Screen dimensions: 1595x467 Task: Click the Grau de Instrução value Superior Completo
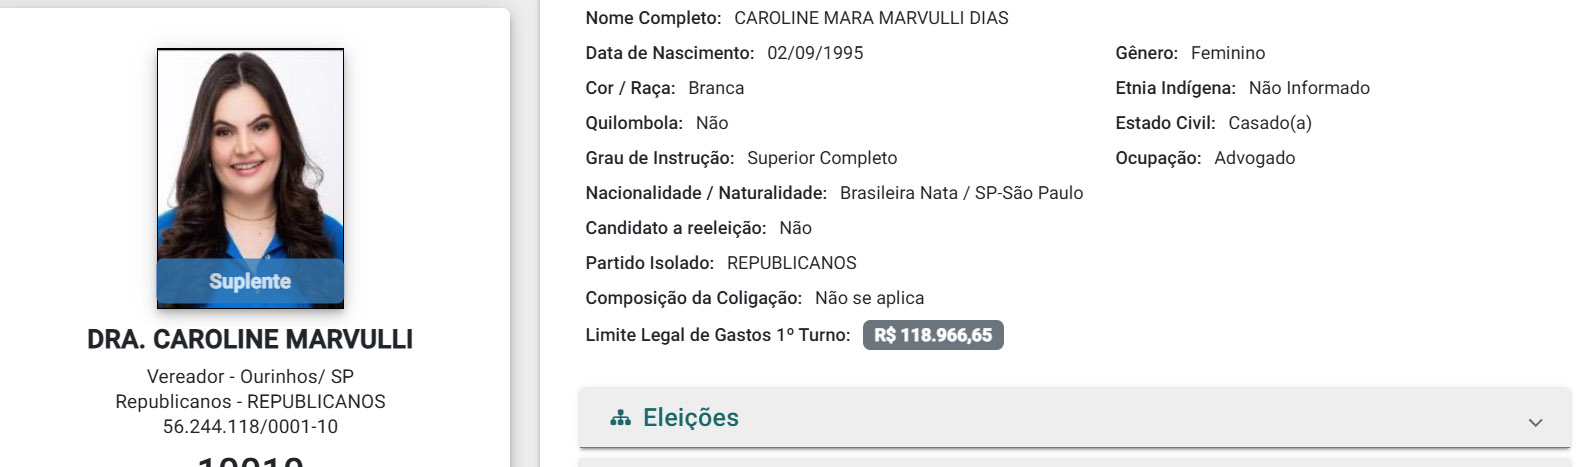(x=822, y=158)
